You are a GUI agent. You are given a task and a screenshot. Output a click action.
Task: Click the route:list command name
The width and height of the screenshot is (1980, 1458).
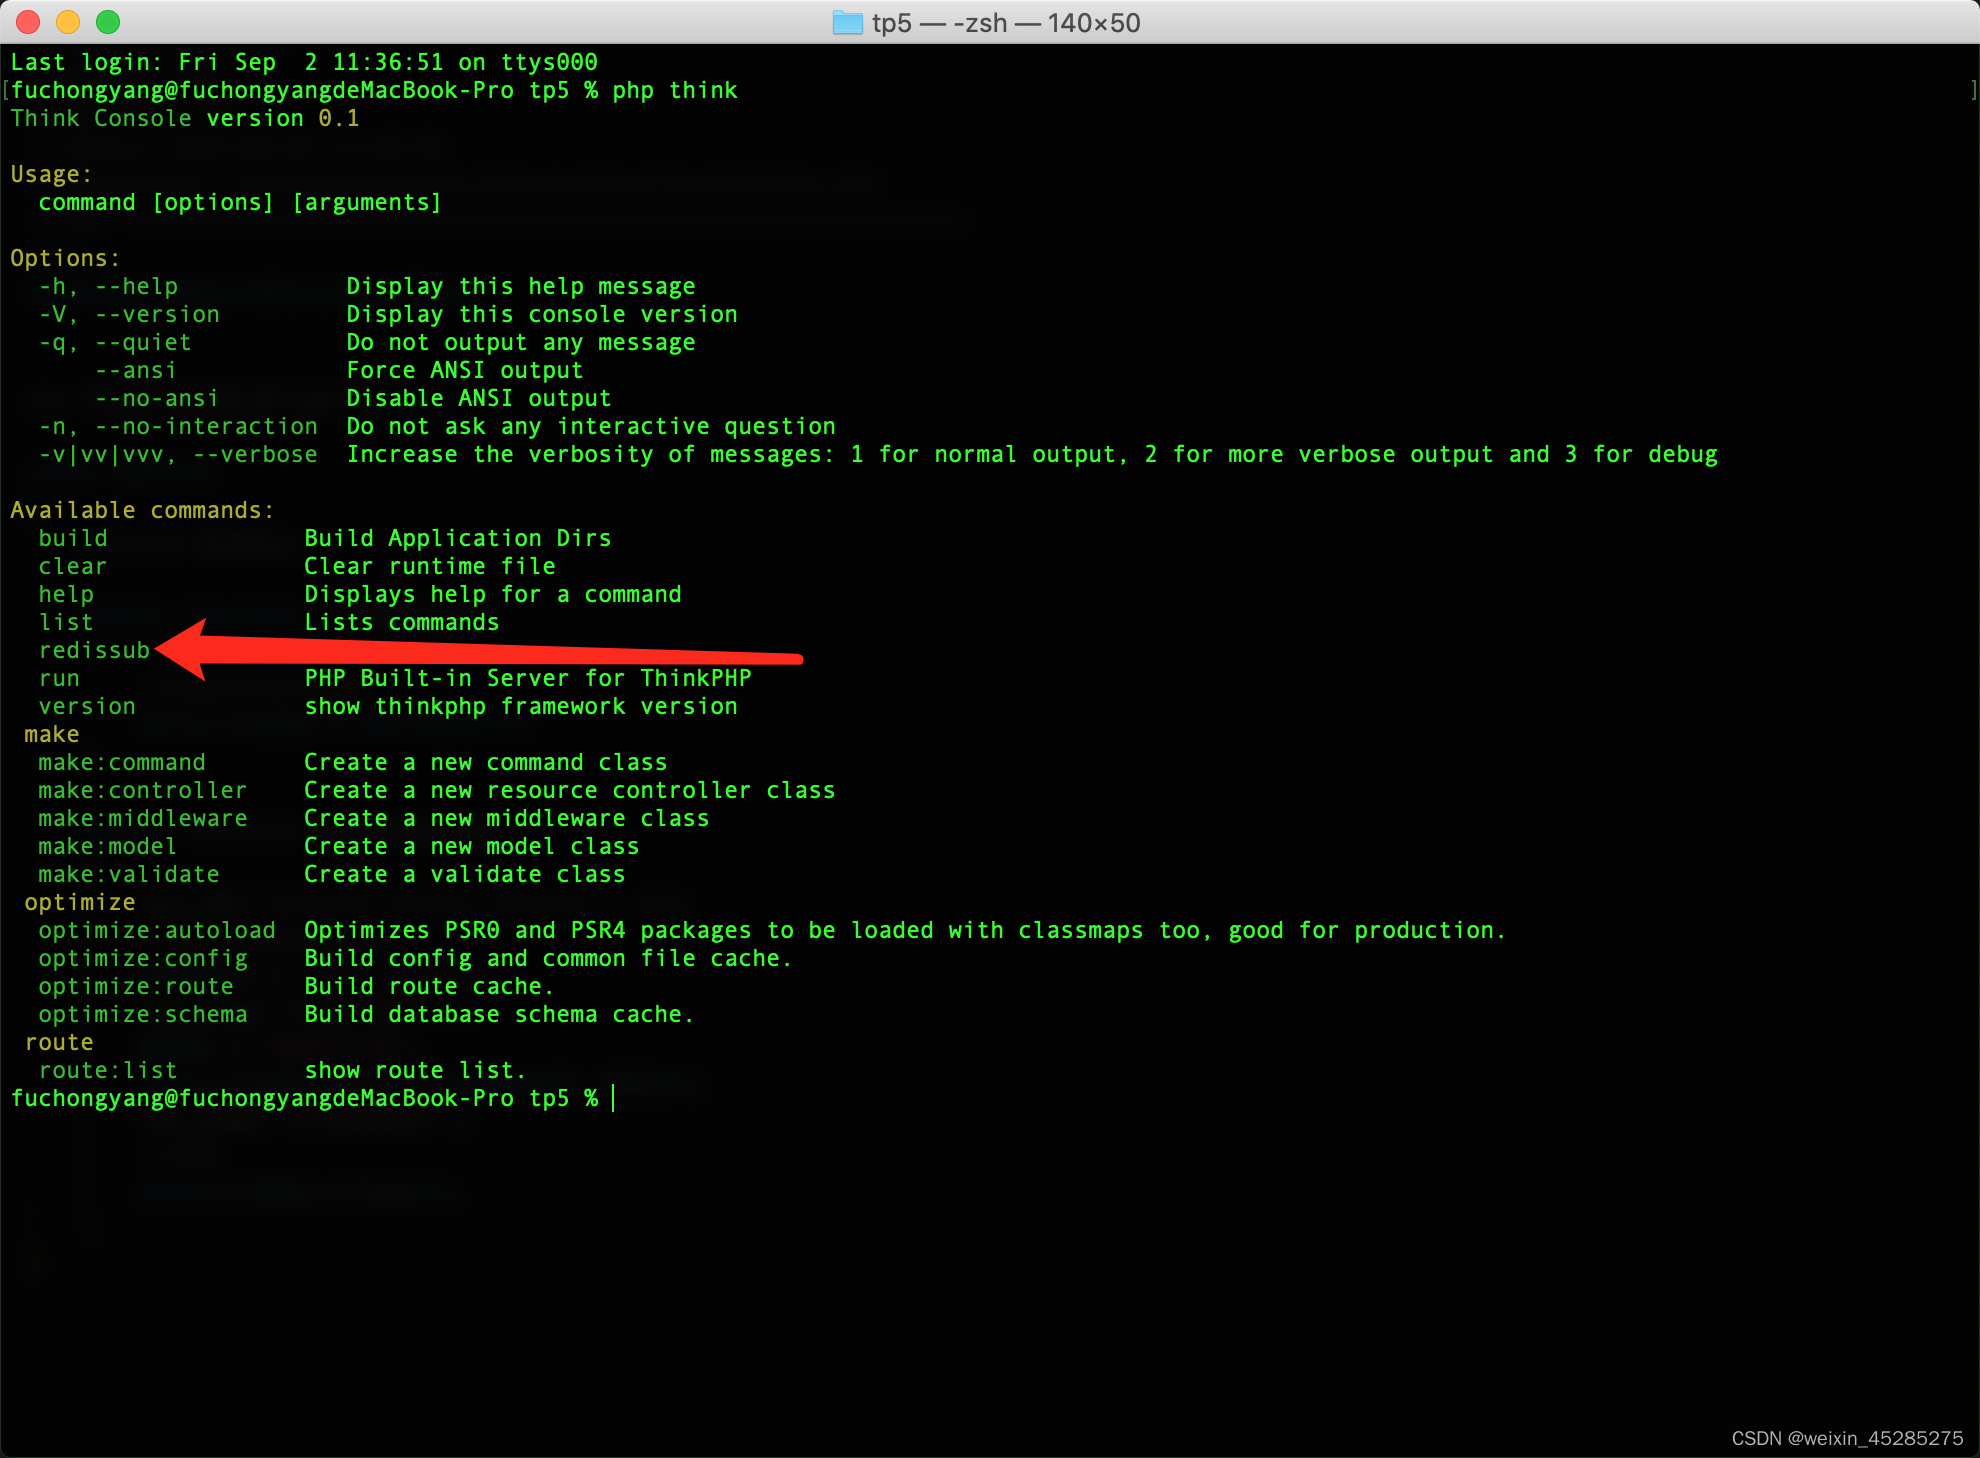pos(107,1070)
